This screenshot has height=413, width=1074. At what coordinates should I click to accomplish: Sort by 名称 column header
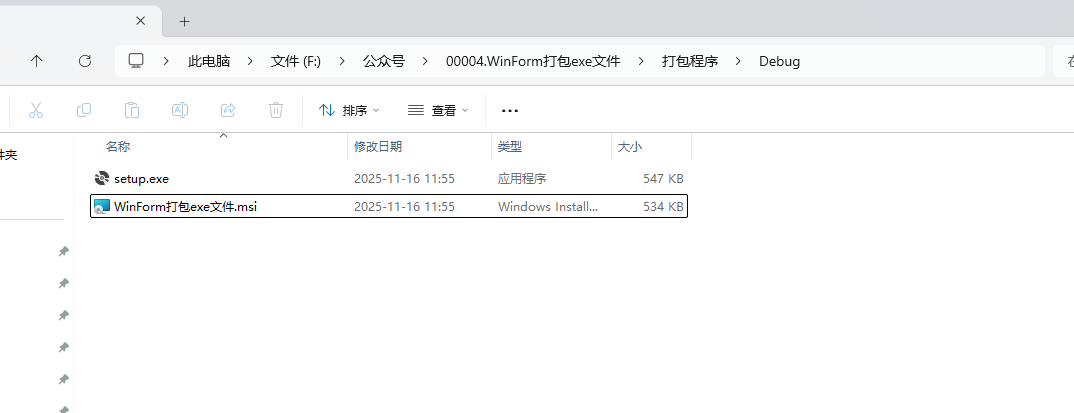(118, 147)
